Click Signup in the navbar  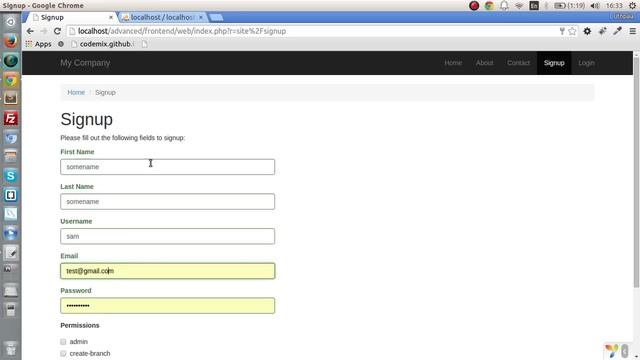554,63
